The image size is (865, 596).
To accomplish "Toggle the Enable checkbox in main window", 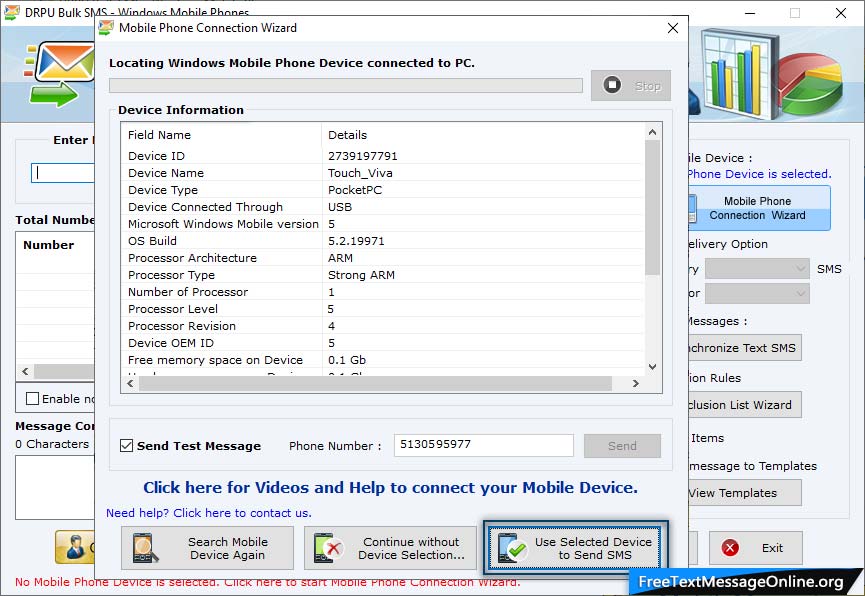I will pyautogui.click(x=33, y=399).
